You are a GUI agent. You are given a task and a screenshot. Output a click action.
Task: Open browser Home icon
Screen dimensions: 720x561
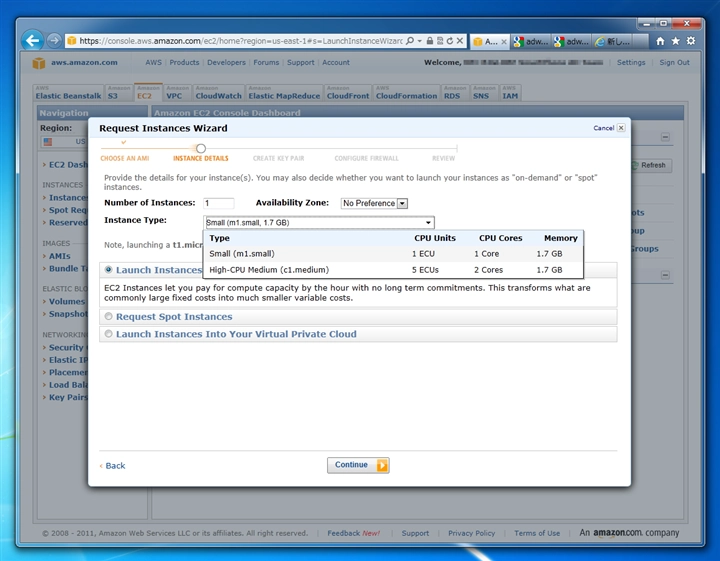(660, 41)
